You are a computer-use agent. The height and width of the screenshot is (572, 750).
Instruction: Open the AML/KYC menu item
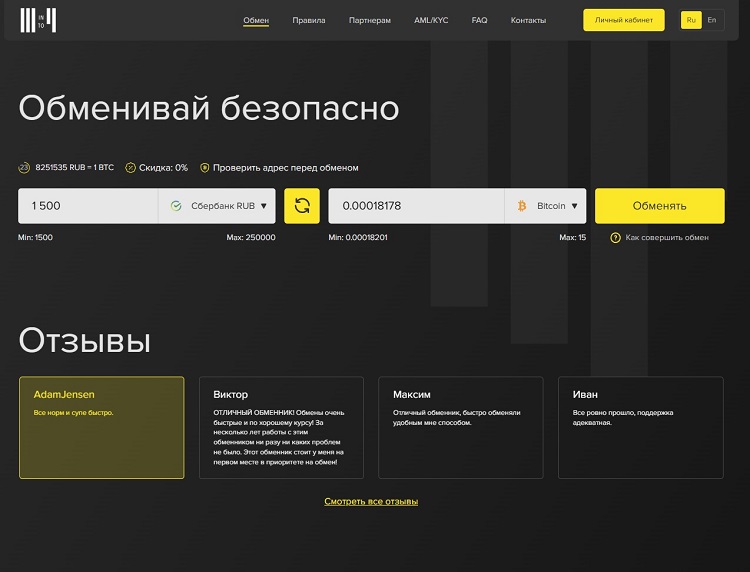click(431, 20)
